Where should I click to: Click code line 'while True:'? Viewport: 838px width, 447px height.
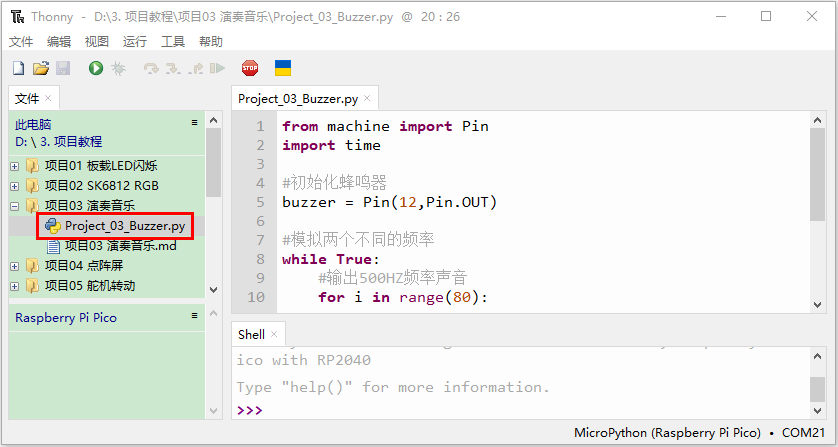pos(331,259)
